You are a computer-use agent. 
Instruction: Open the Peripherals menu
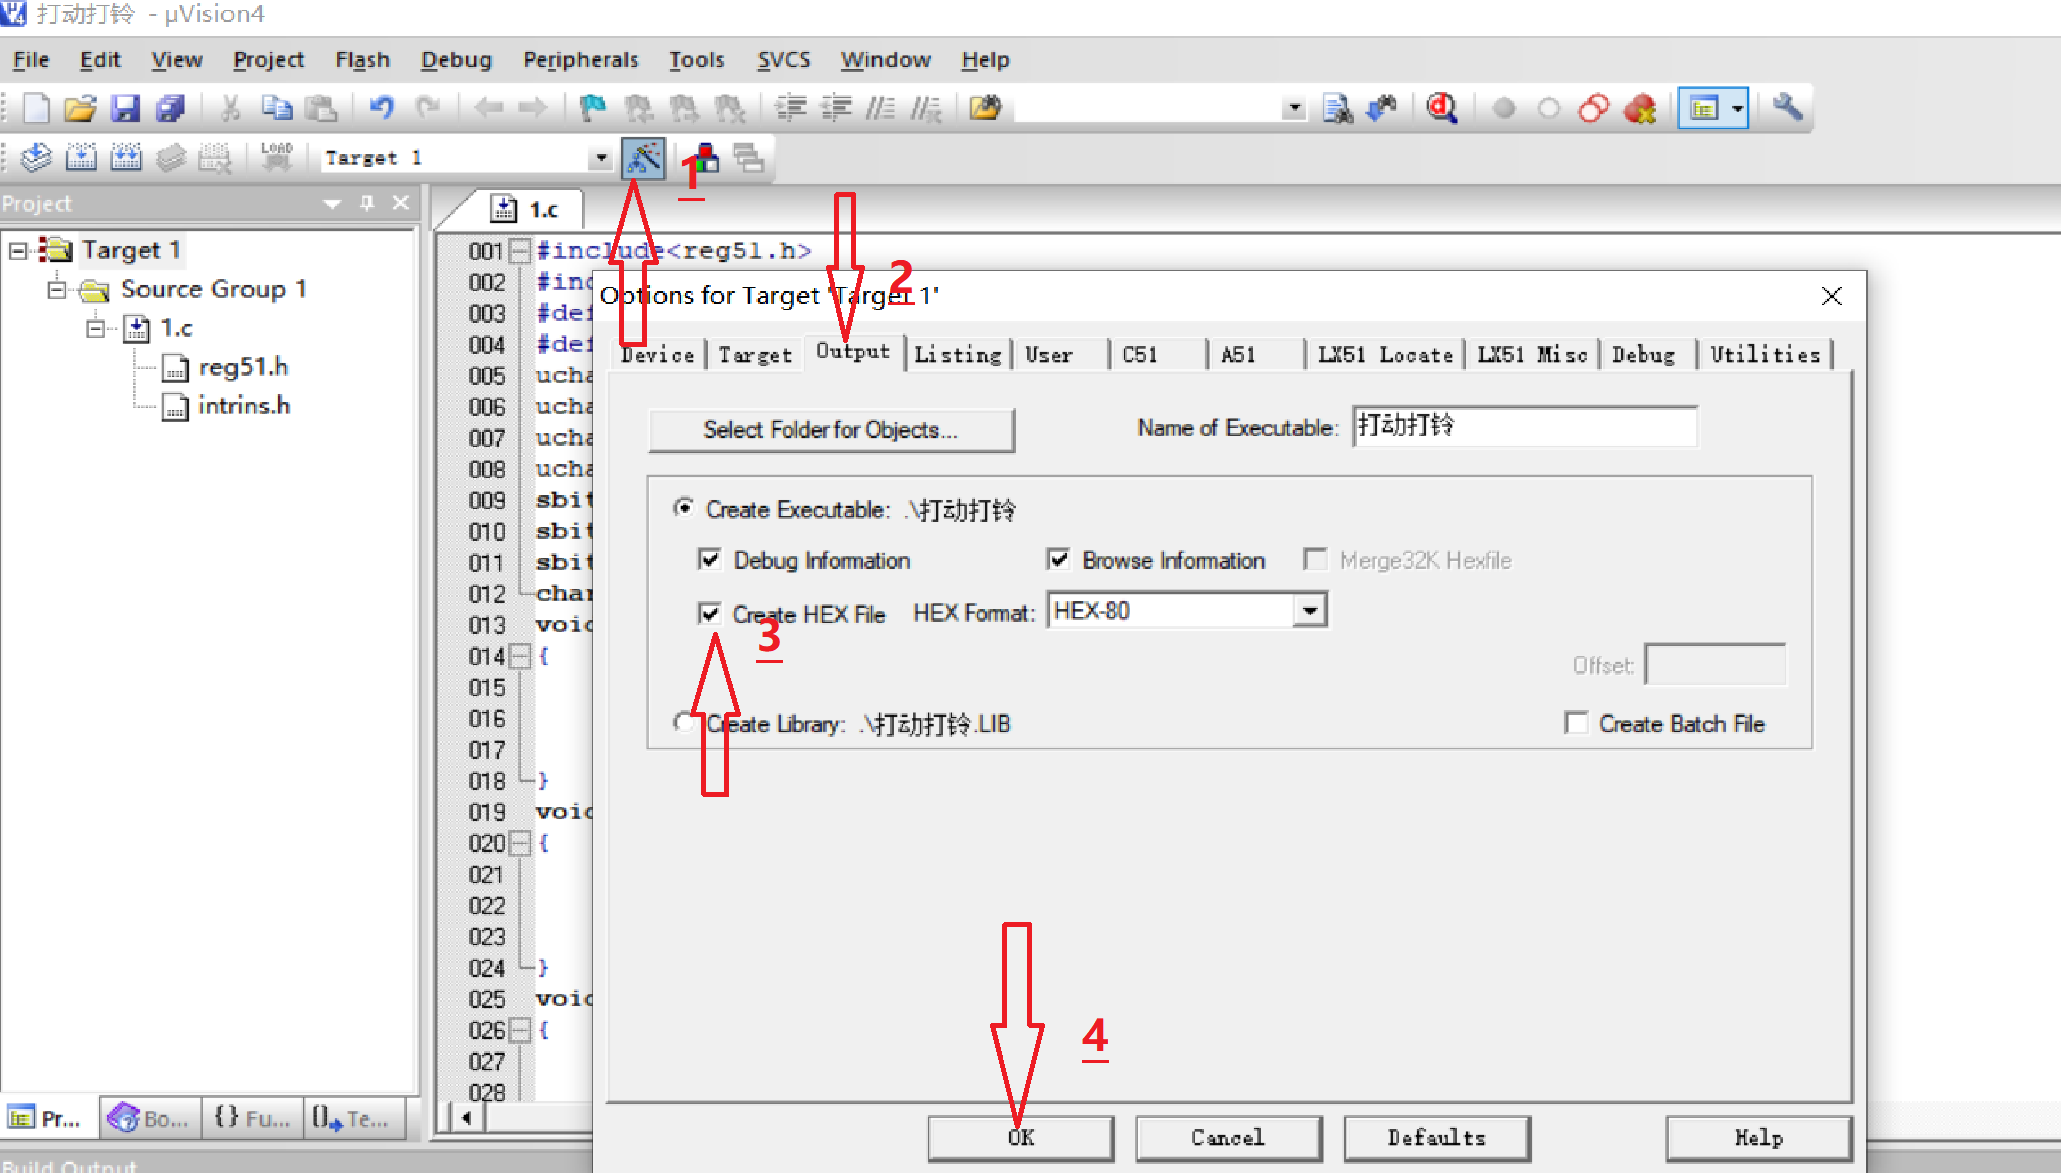[580, 60]
